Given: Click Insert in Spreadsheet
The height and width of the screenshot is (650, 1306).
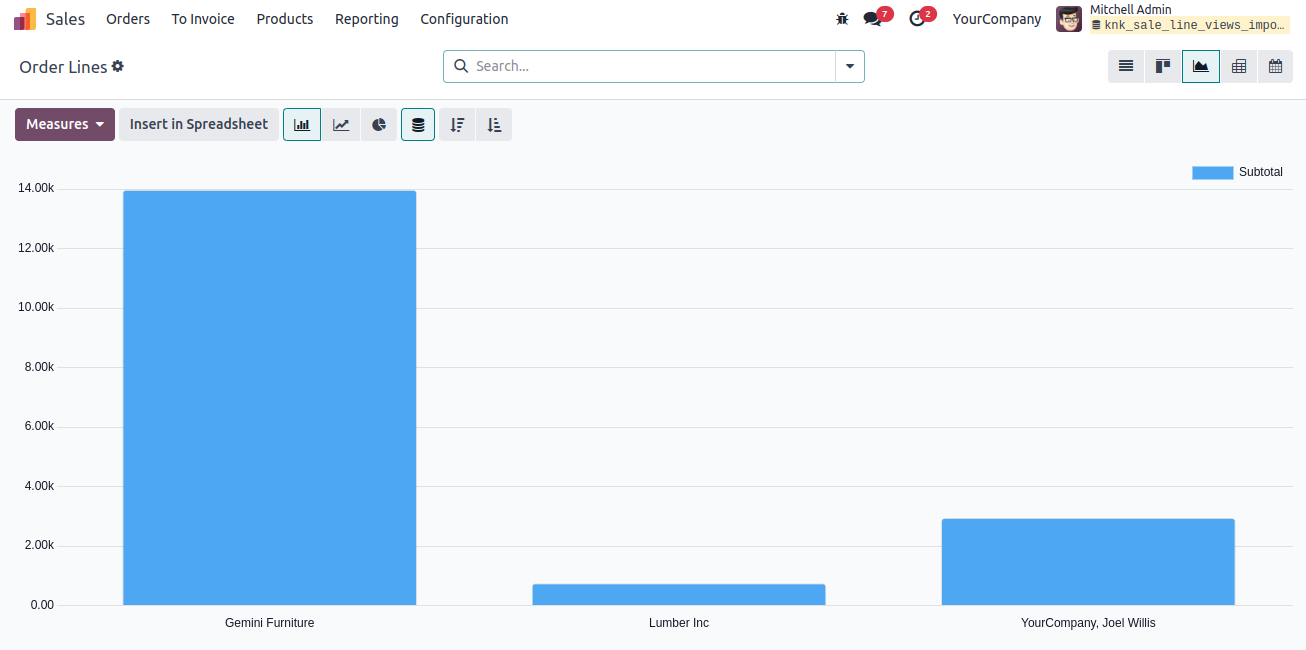Looking at the screenshot, I should pos(199,124).
